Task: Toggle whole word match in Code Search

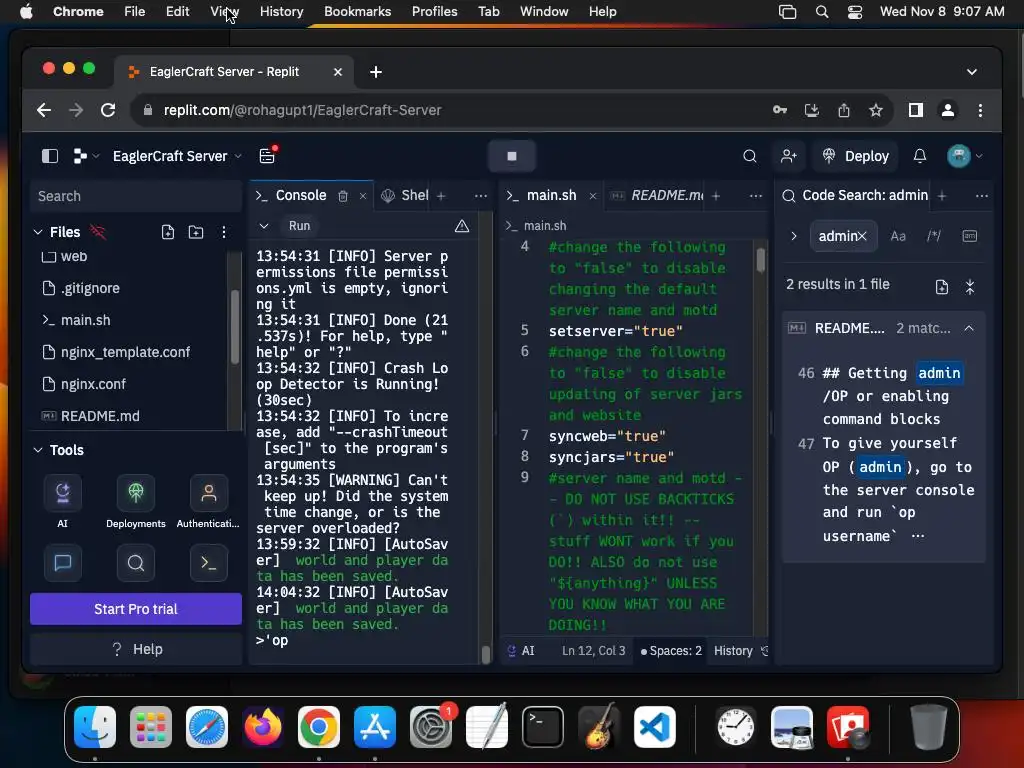Action: (970, 236)
